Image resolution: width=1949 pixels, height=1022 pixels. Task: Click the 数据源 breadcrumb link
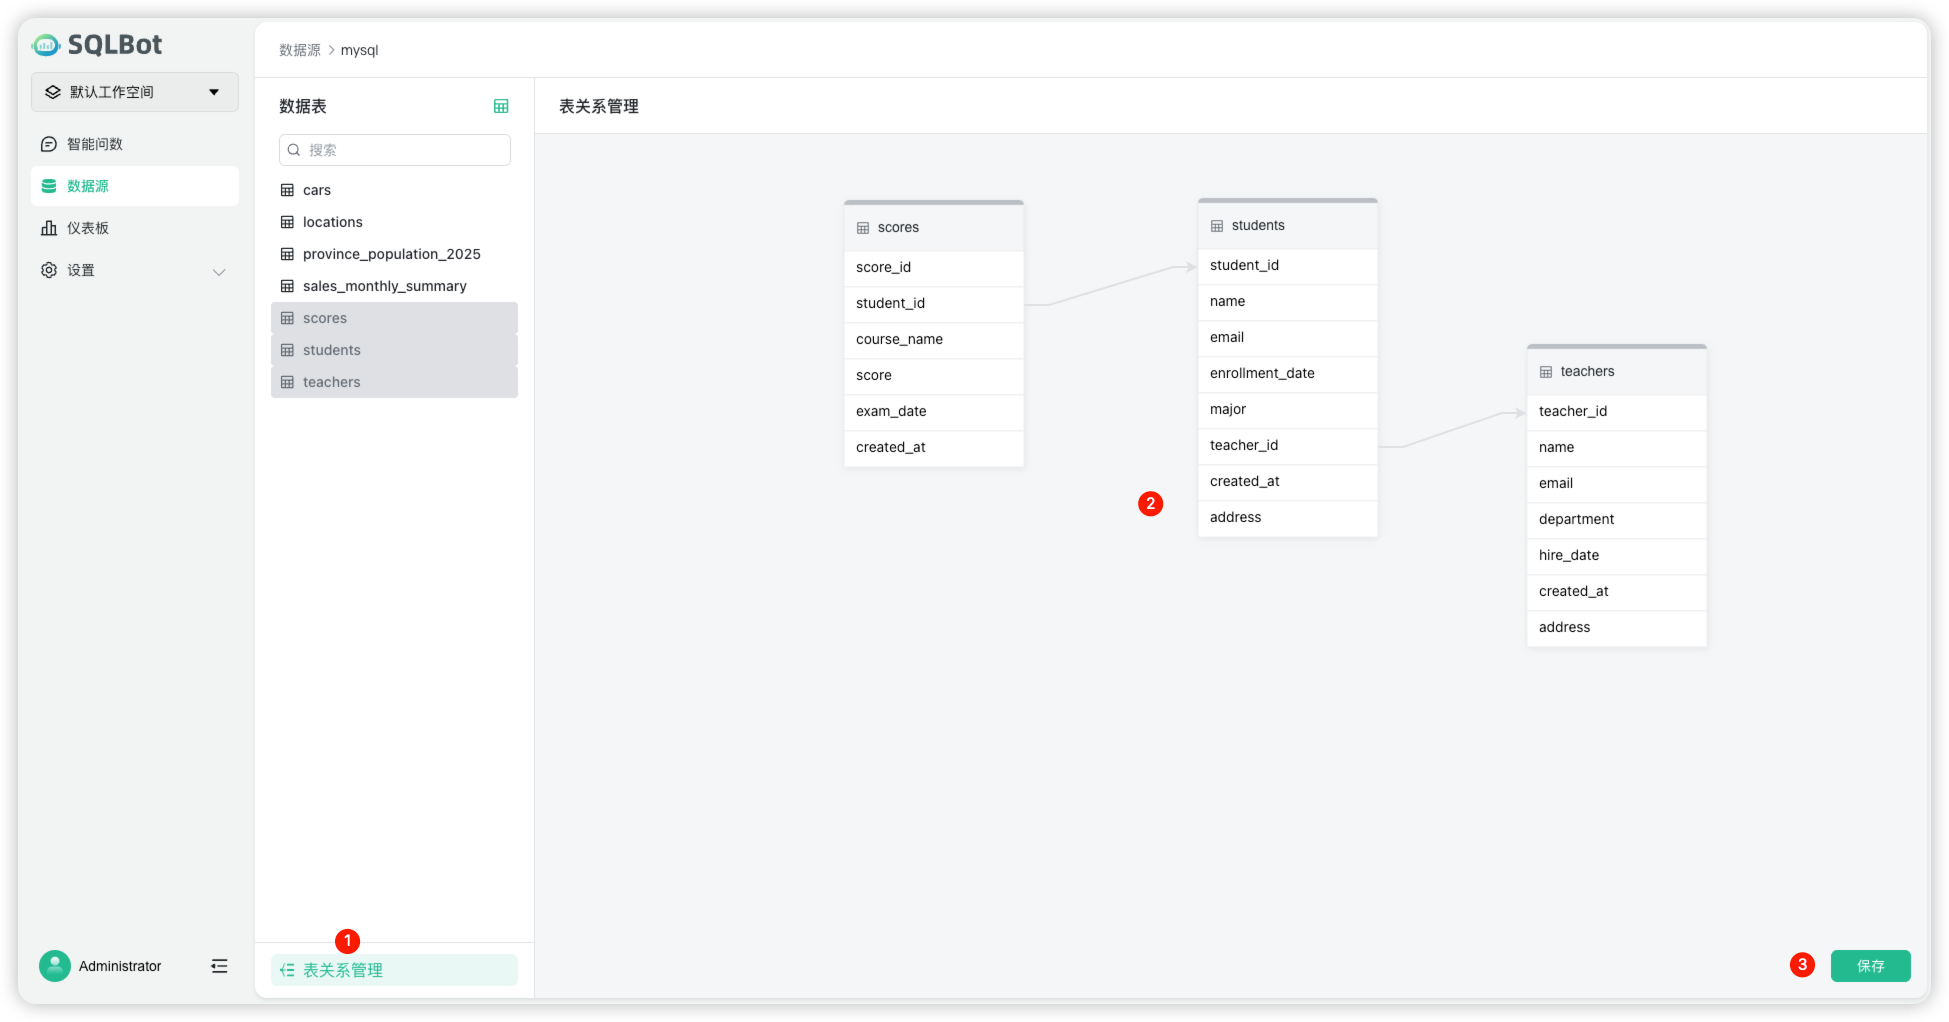[x=299, y=50]
